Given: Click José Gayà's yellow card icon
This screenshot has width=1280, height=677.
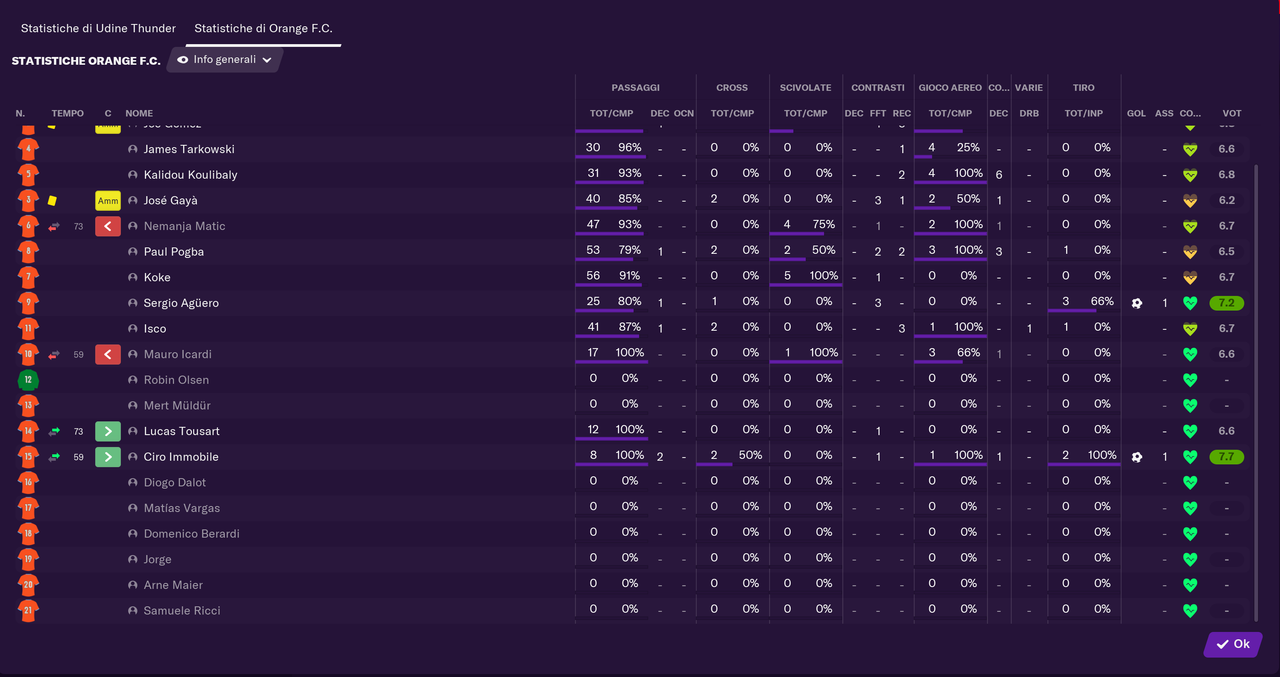Looking at the screenshot, I should [x=52, y=201].
